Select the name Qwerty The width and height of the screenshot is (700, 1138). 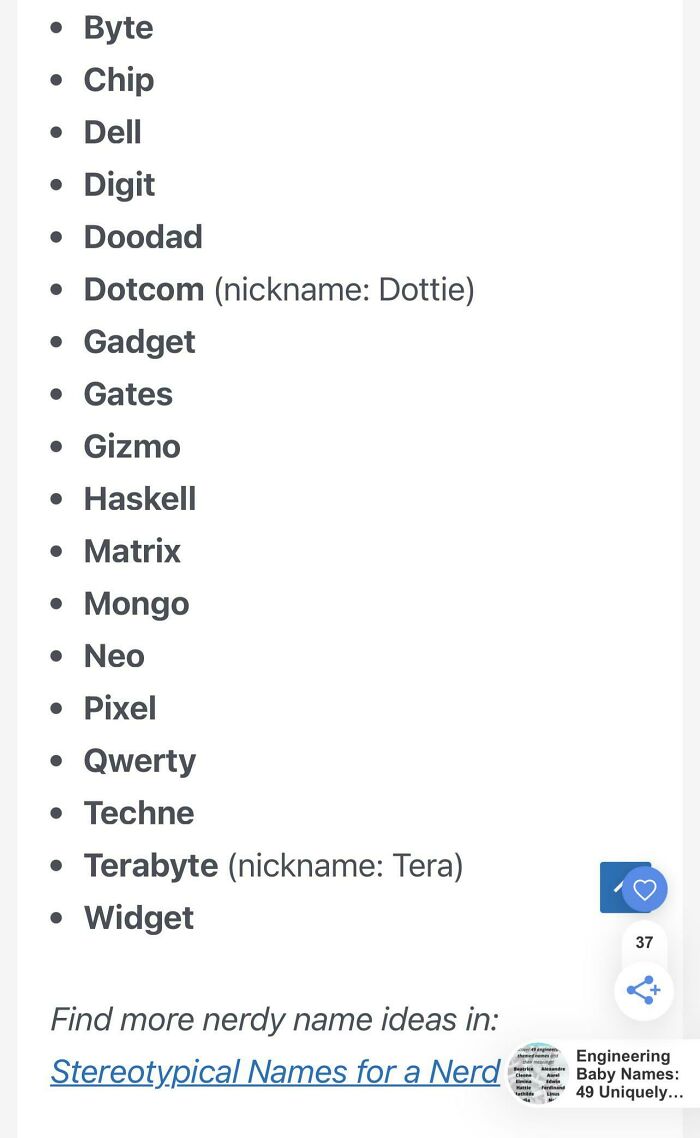click(x=140, y=760)
